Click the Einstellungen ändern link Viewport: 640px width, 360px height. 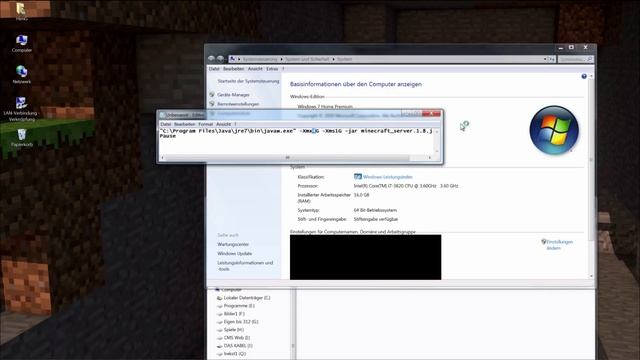pyautogui.click(x=560, y=245)
